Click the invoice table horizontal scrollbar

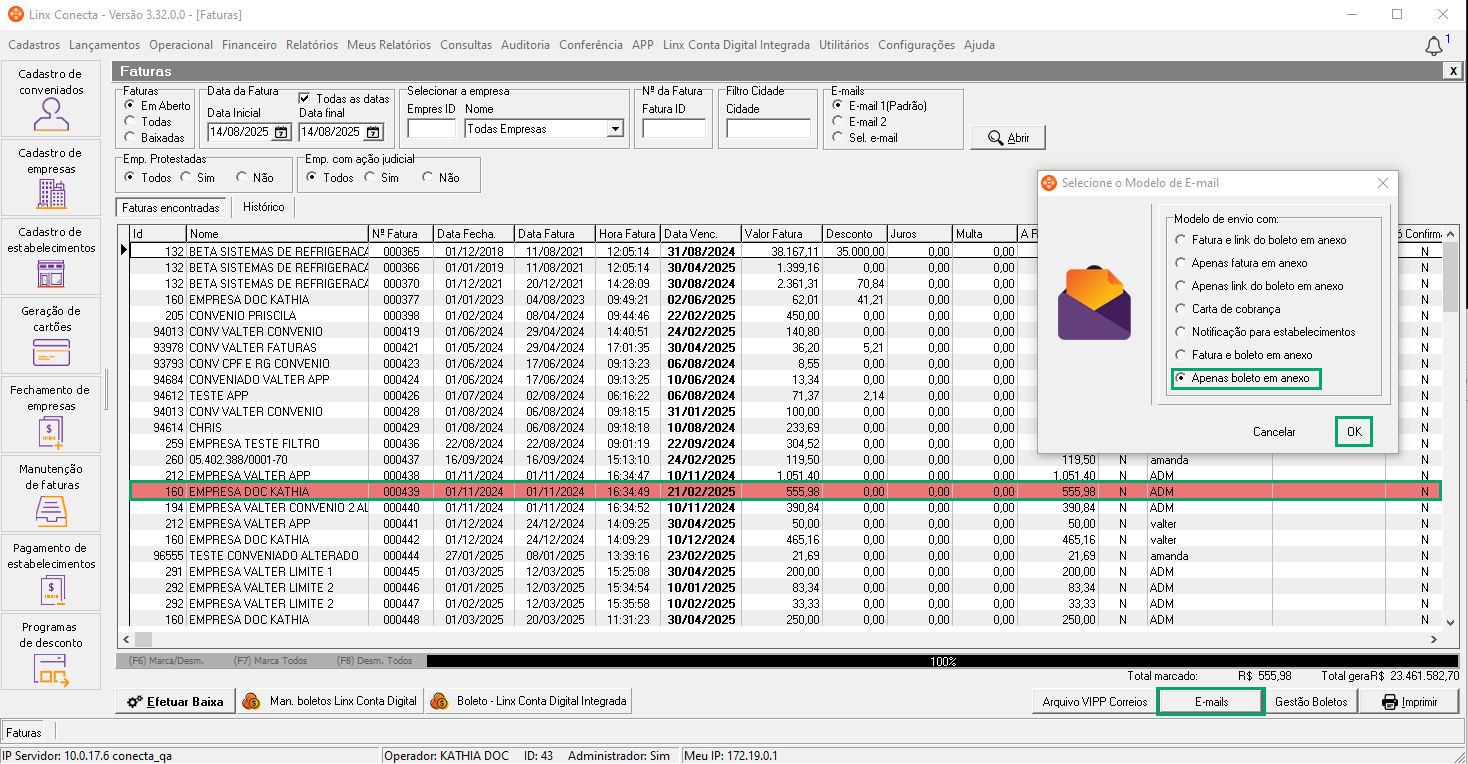click(x=780, y=639)
